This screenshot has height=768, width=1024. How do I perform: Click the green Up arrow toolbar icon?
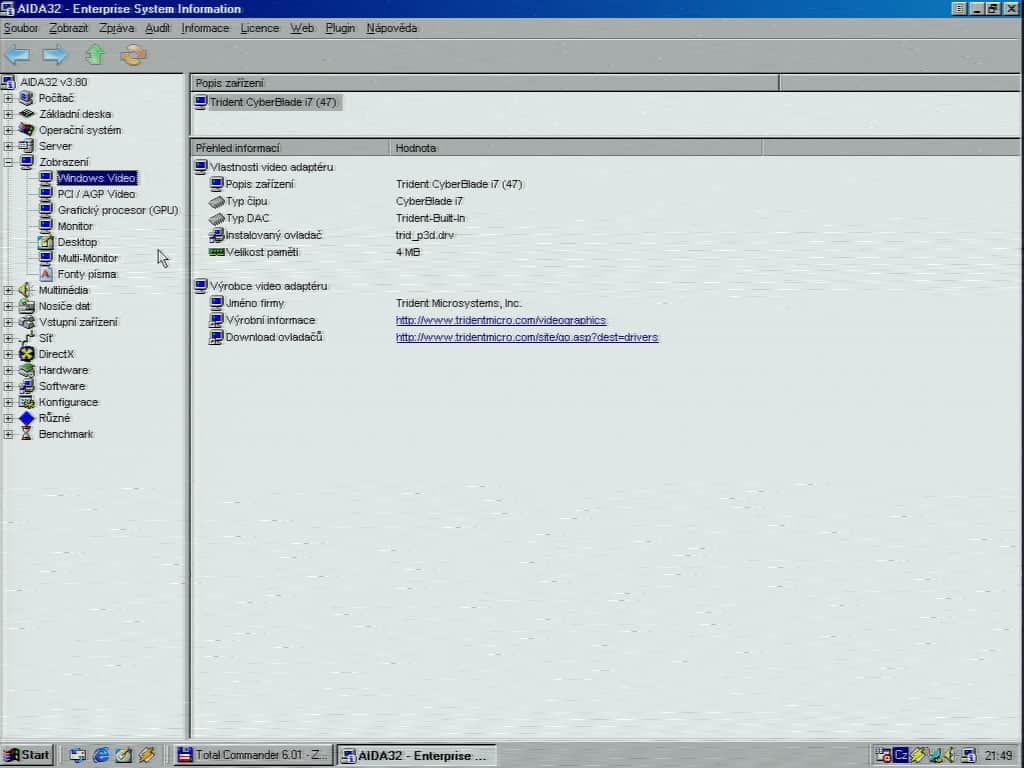[95, 54]
